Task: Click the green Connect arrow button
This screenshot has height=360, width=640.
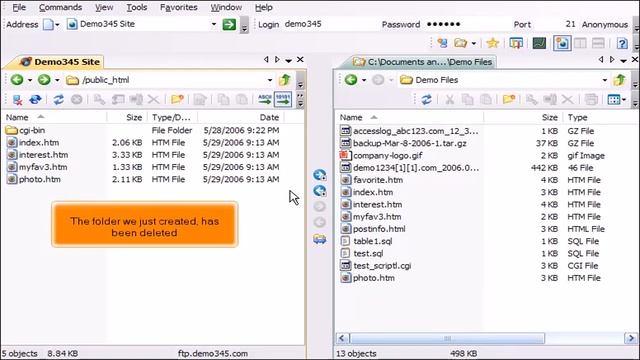Action: click(x=229, y=24)
